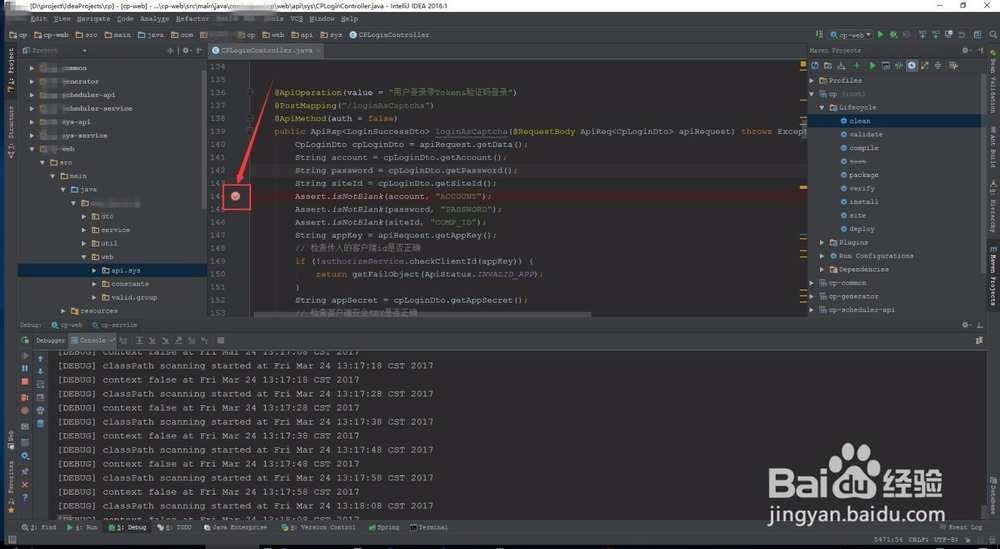Open Spring tool window button
The image size is (1000, 549).
coord(384,527)
